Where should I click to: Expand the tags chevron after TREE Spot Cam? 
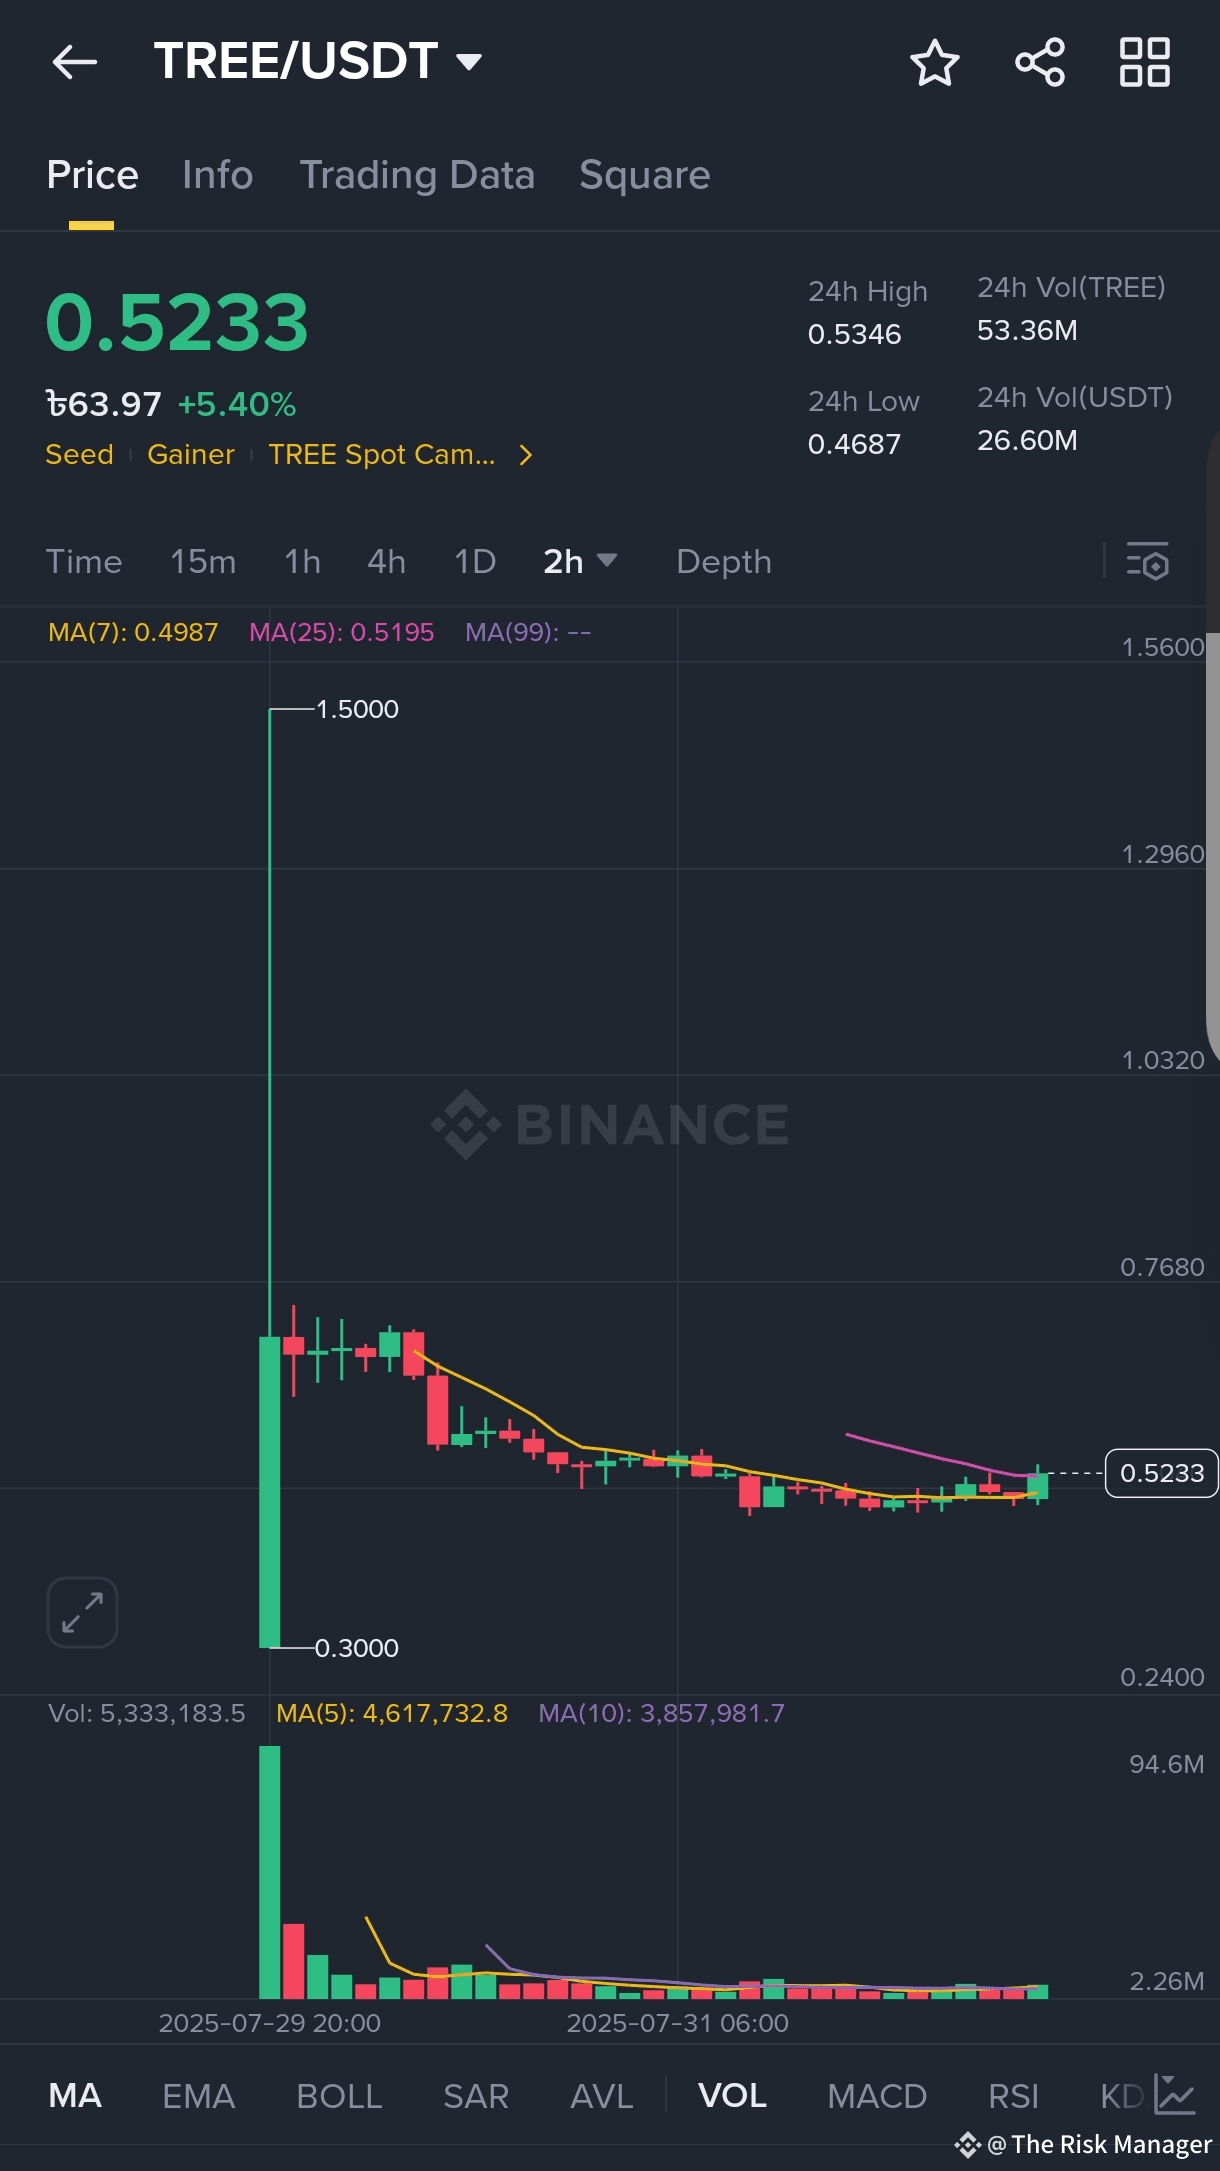pyautogui.click(x=526, y=455)
